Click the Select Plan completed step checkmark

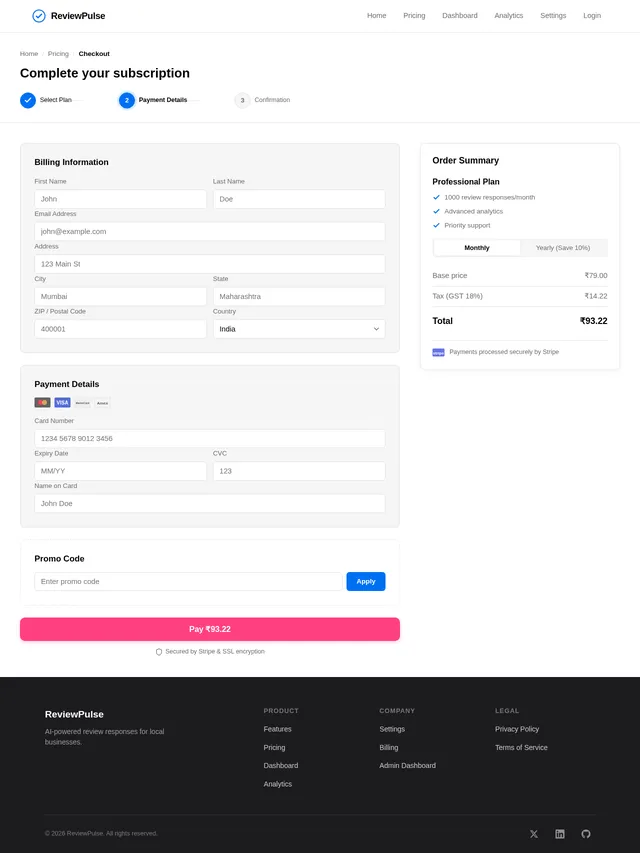coord(28,100)
